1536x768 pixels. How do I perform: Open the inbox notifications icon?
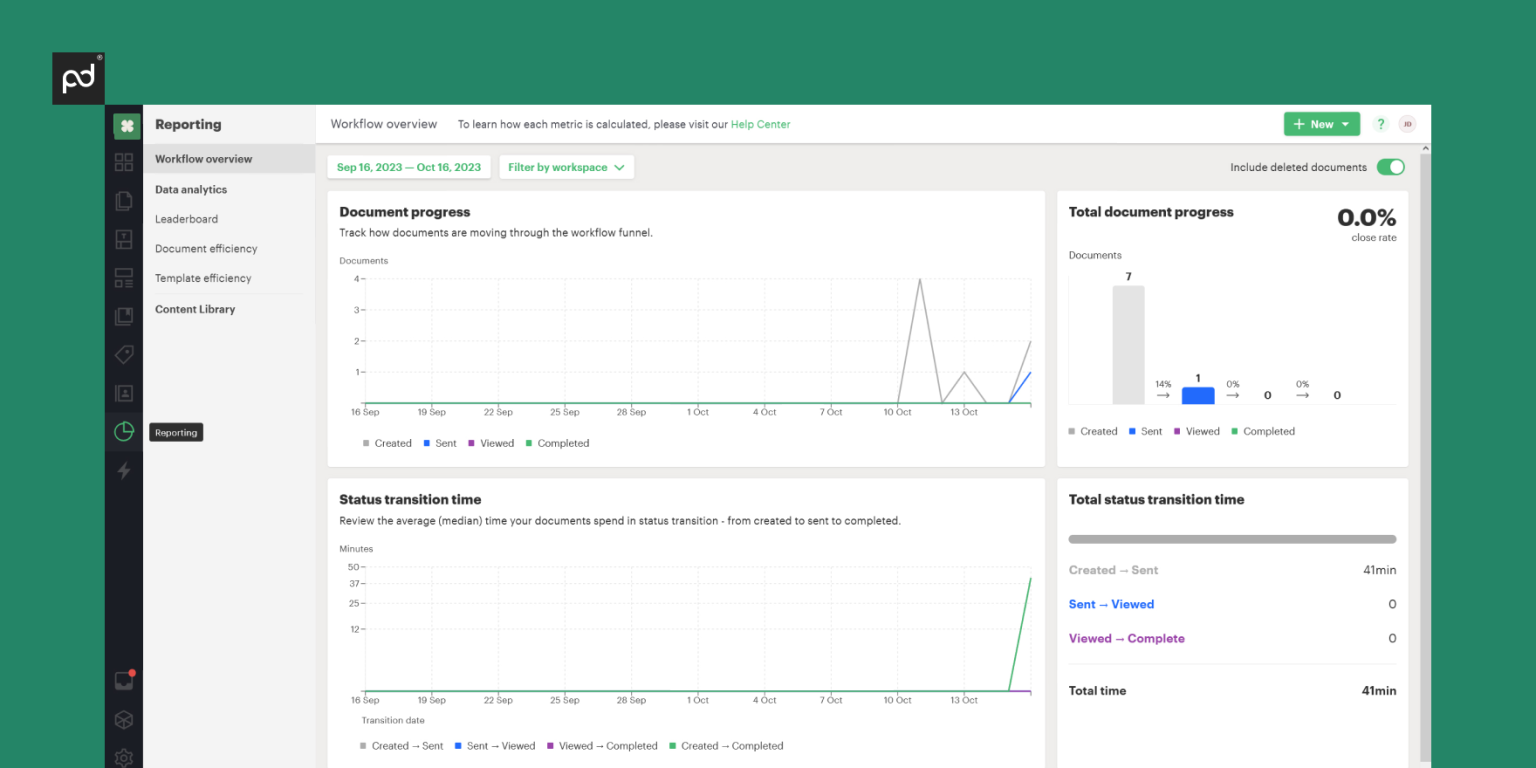coord(124,681)
